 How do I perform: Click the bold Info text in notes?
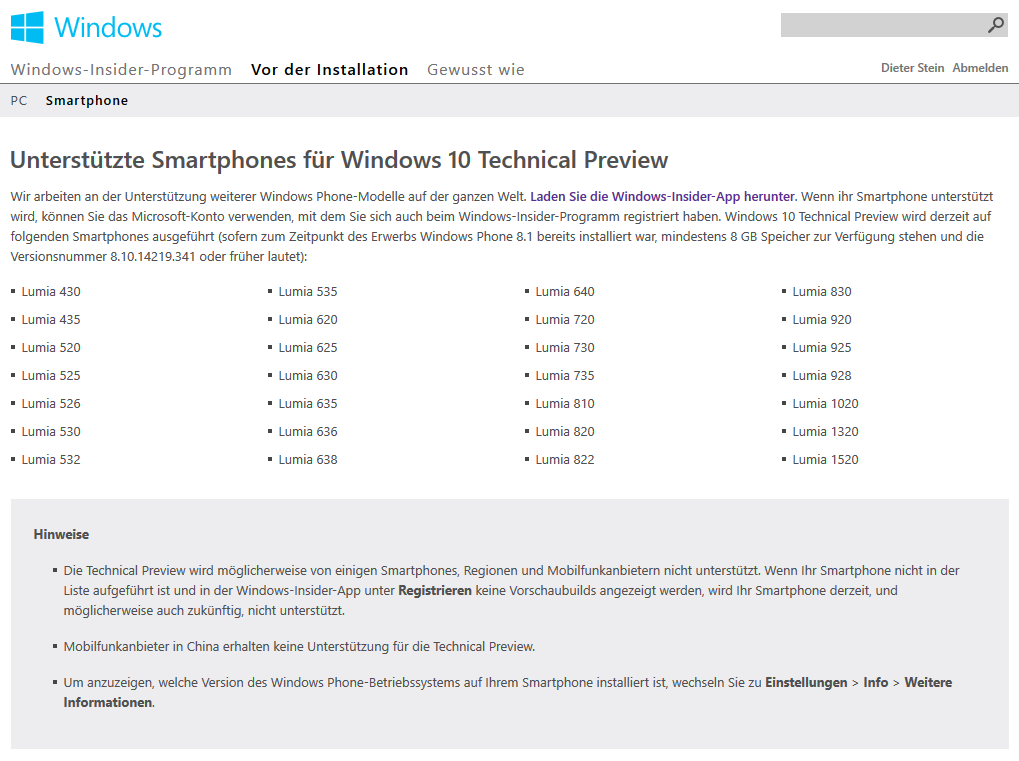pyautogui.click(x=875, y=682)
